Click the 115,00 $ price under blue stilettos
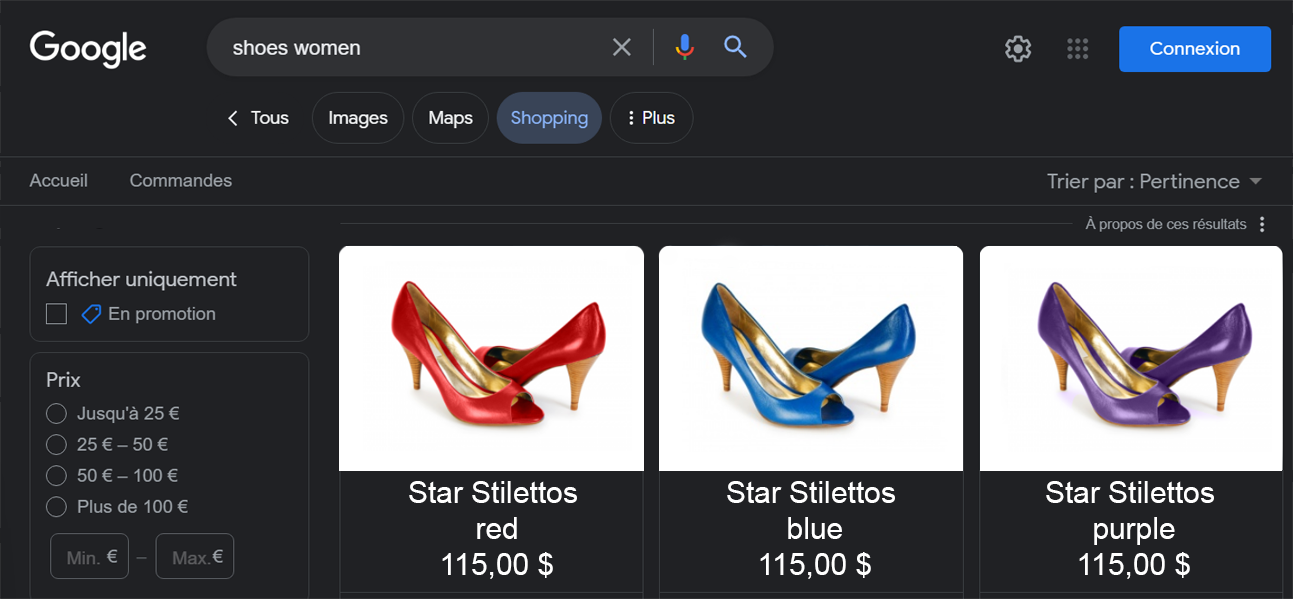The image size is (1293, 599). coord(815,565)
